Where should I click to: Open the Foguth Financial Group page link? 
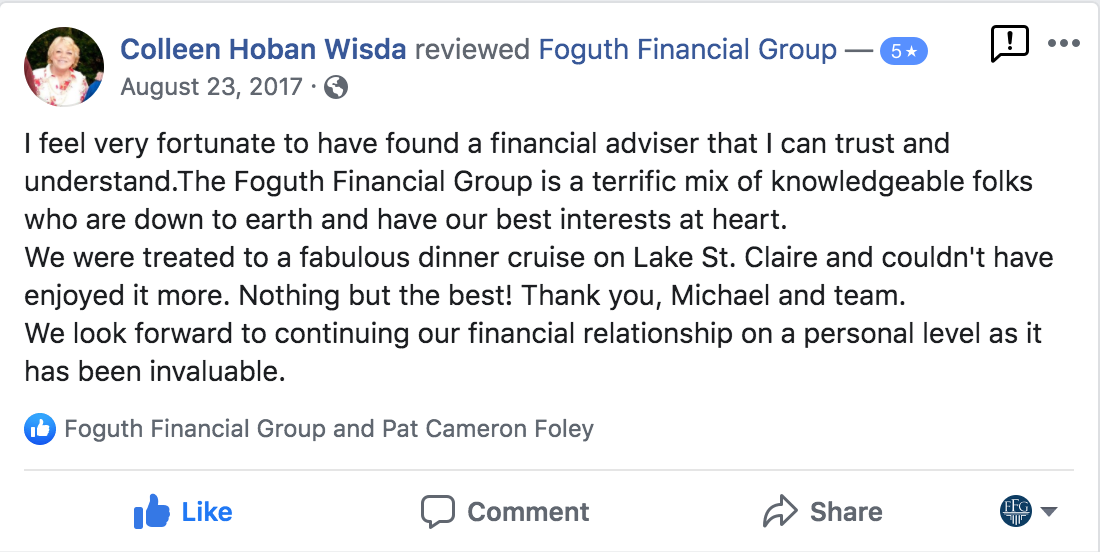tap(688, 49)
